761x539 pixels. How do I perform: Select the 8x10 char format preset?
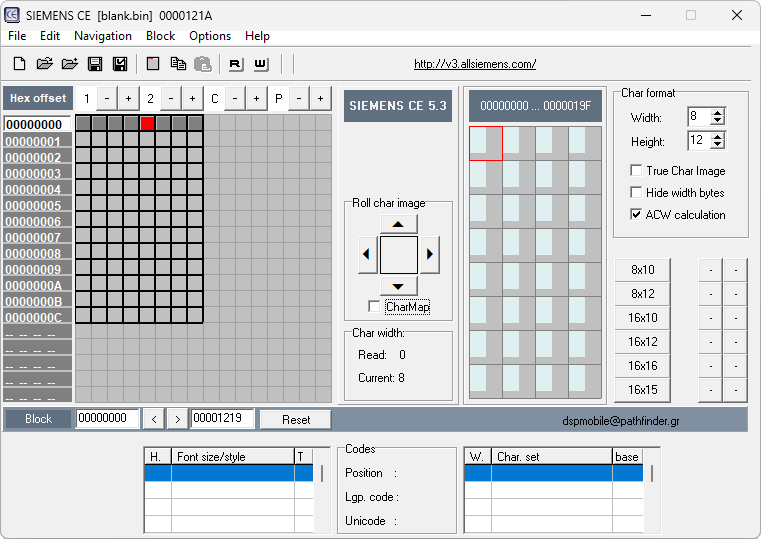pos(643,270)
